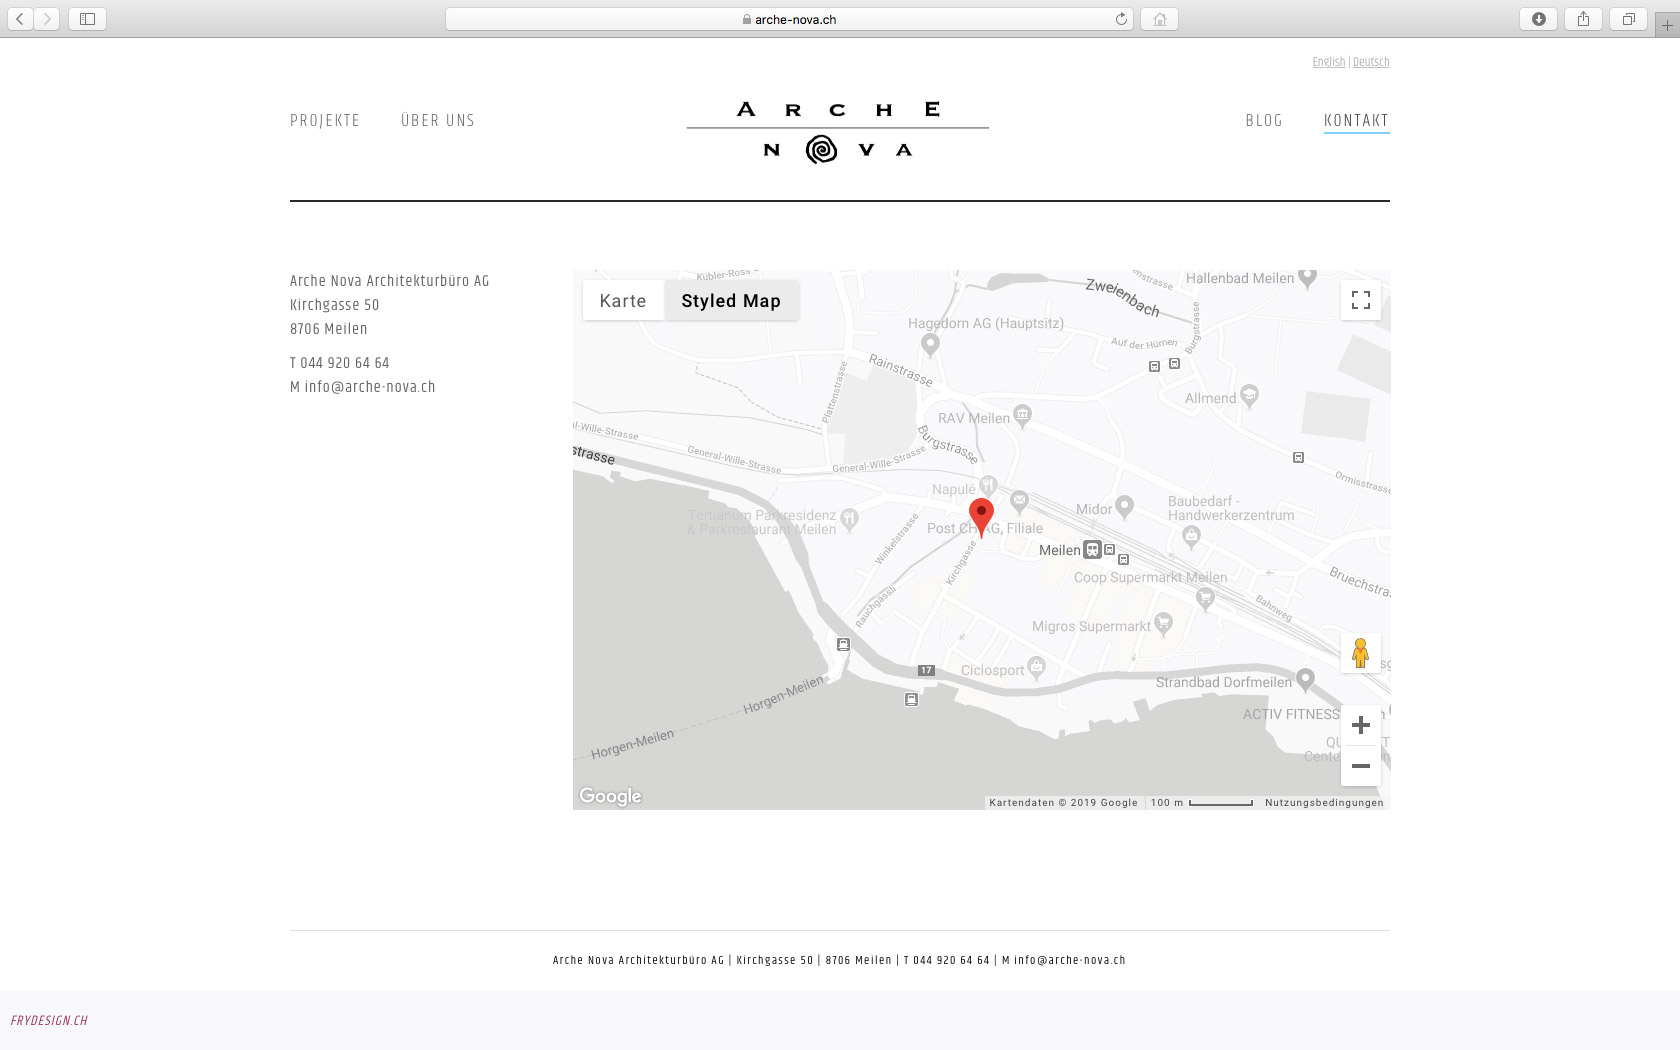The height and width of the screenshot is (1050, 1680).
Task: Click the Coop Supermarkt Meilen marker
Action: tap(1206, 598)
